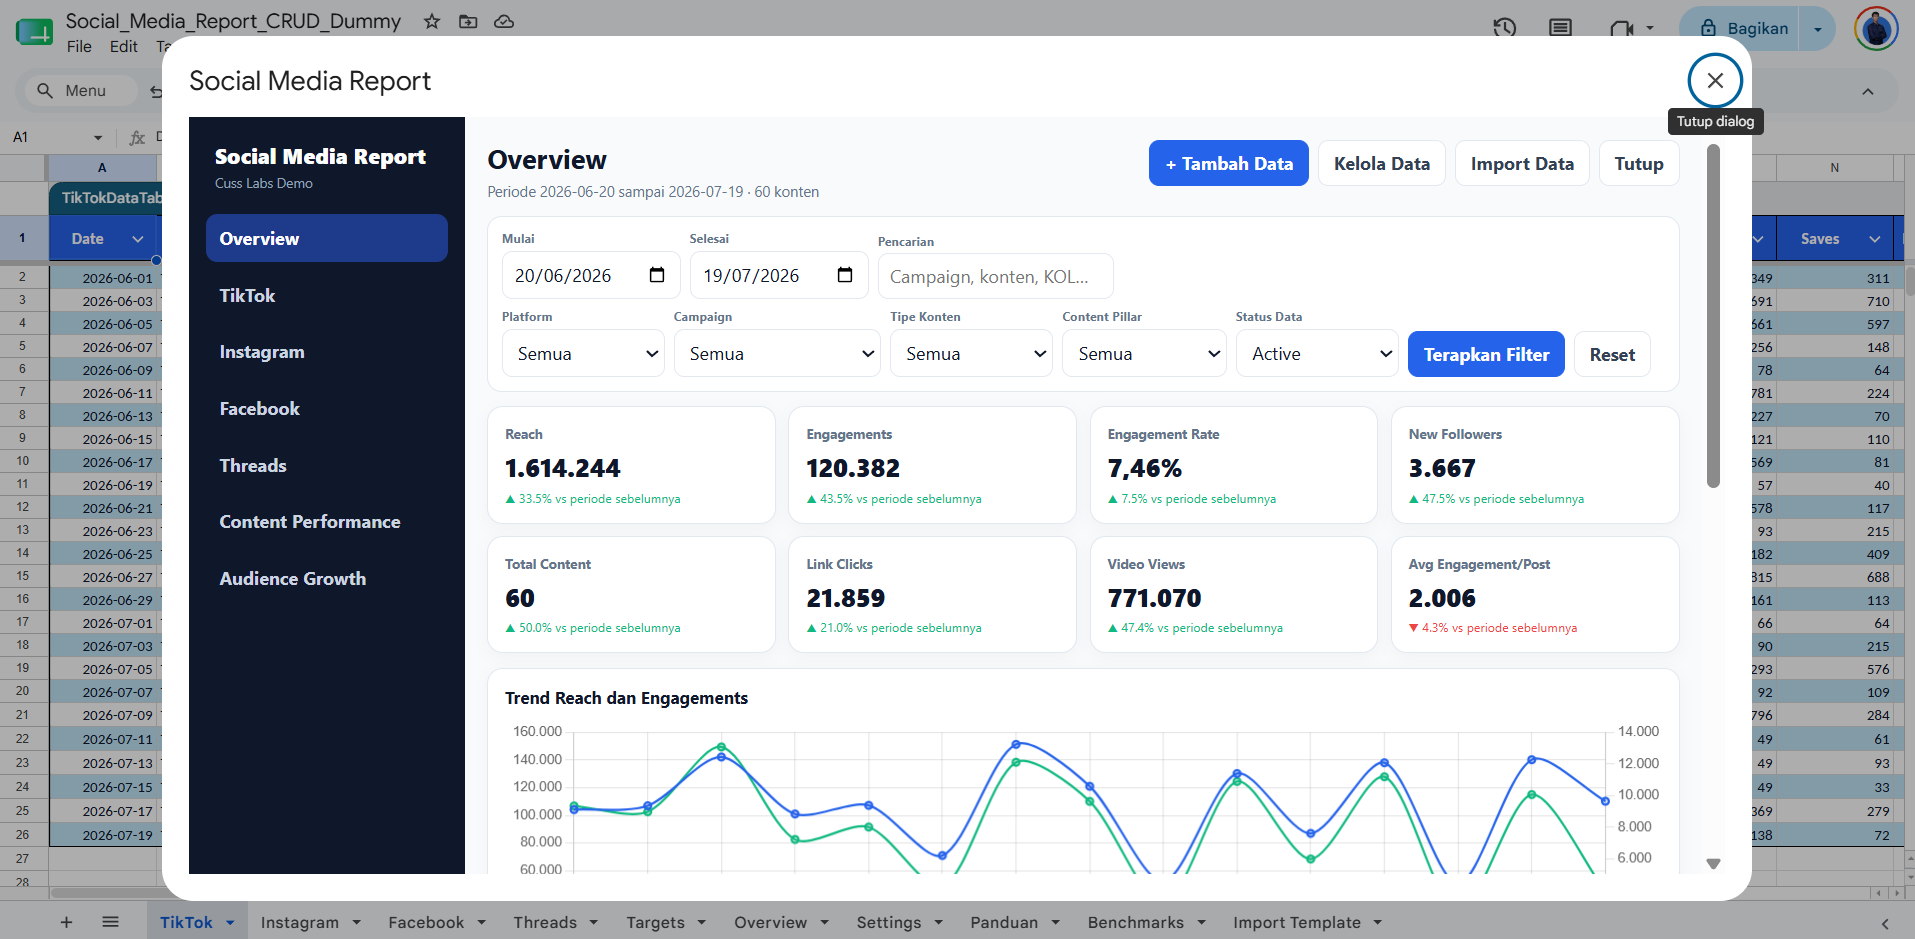
Task: Expand the Campaign filter dropdown
Action: [x=777, y=354]
